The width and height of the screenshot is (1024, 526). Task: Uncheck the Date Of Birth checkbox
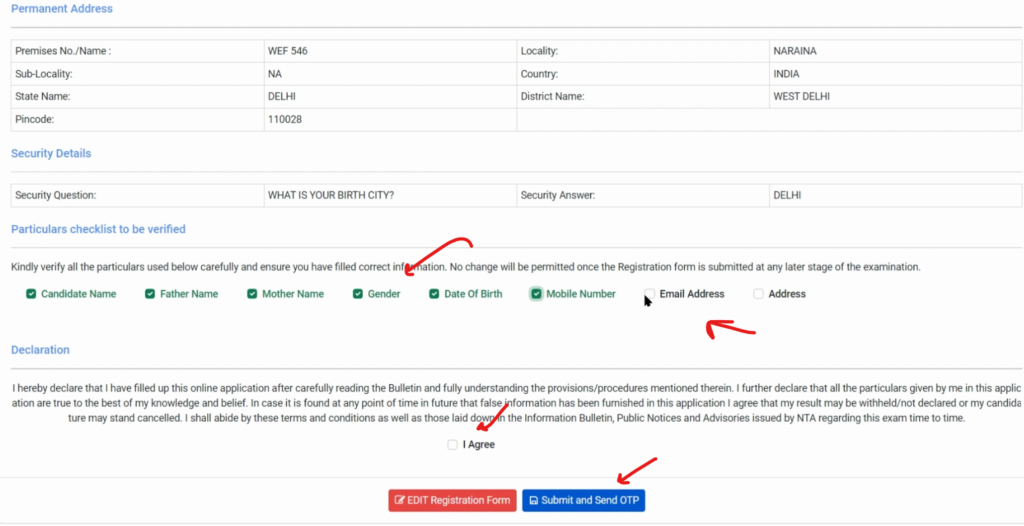pyautogui.click(x=435, y=294)
